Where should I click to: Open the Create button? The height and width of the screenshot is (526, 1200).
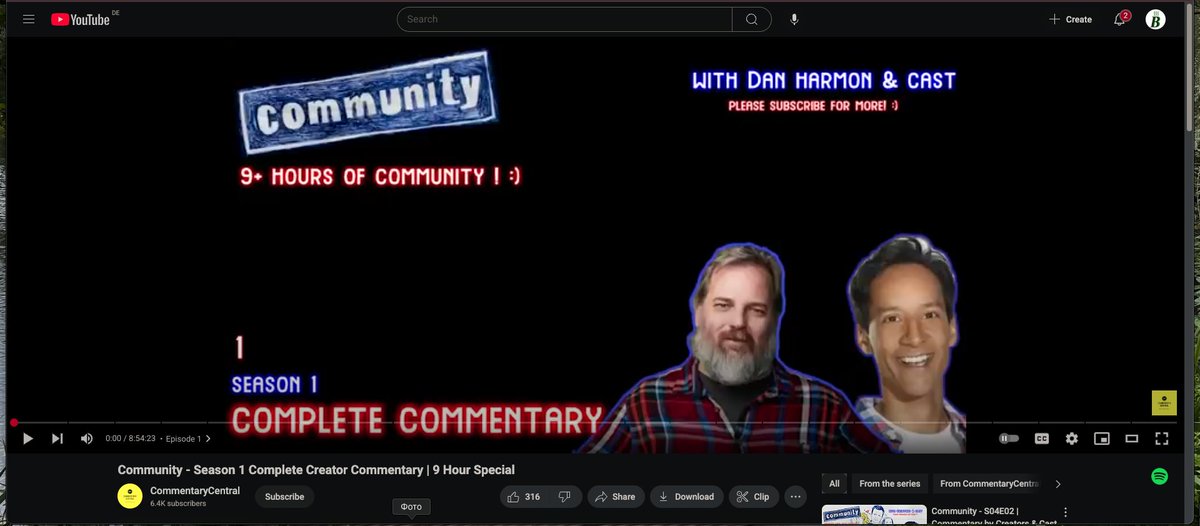tap(1070, 19)
